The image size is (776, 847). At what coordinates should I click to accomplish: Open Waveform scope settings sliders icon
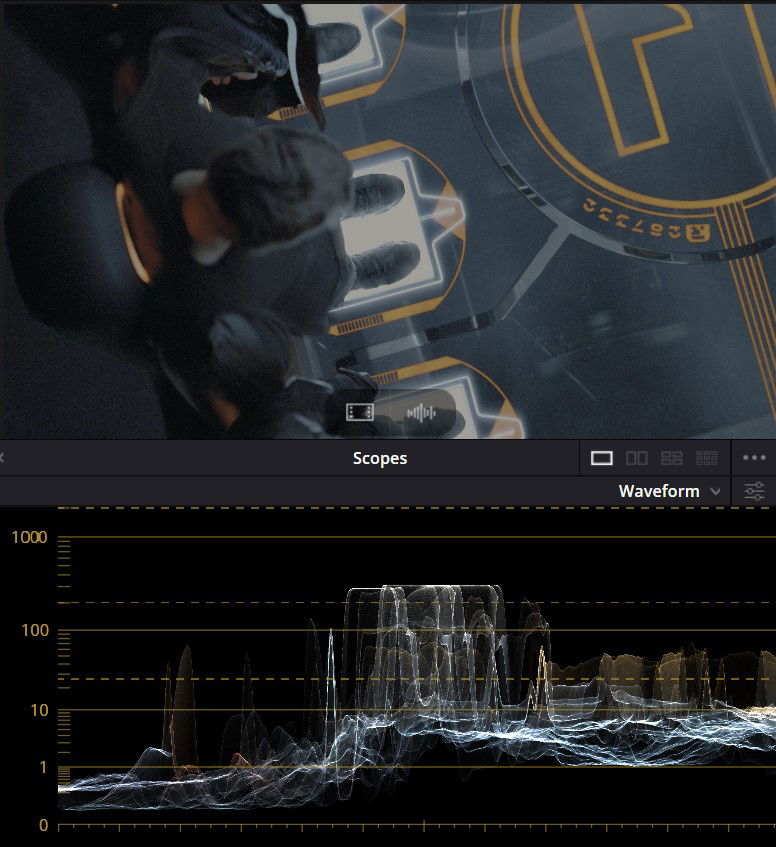(x=754, y=491)
